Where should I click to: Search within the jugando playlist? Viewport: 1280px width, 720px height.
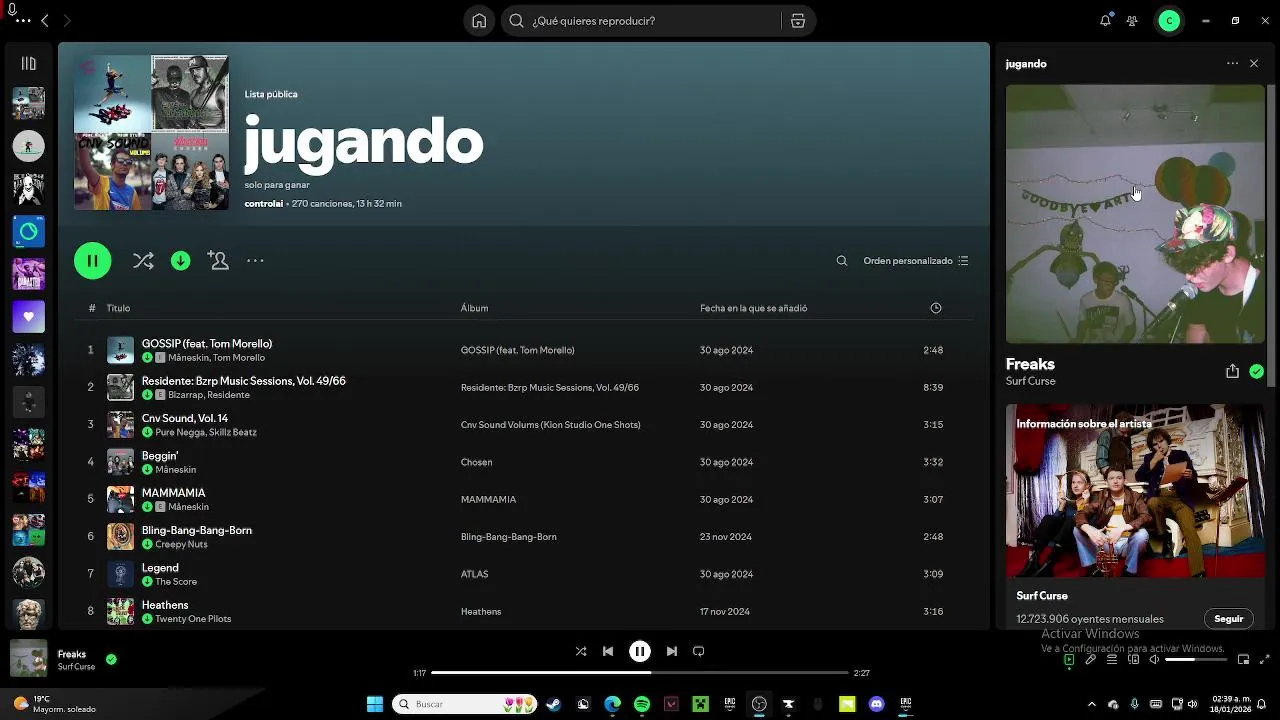[842, 261]
